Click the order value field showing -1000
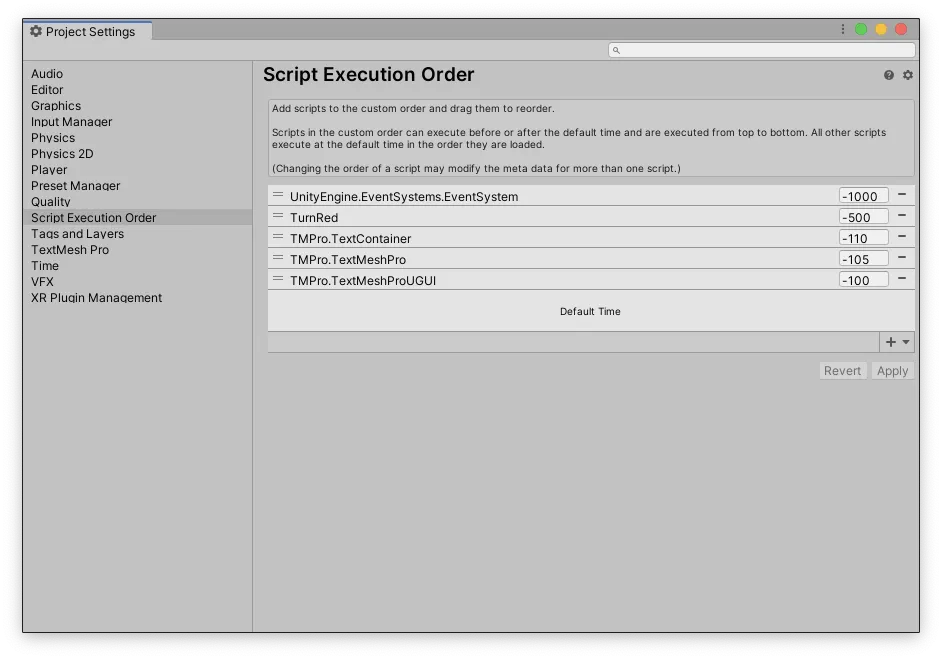The image size is (942, 659). pyautogui.click(x=864, y=196)
